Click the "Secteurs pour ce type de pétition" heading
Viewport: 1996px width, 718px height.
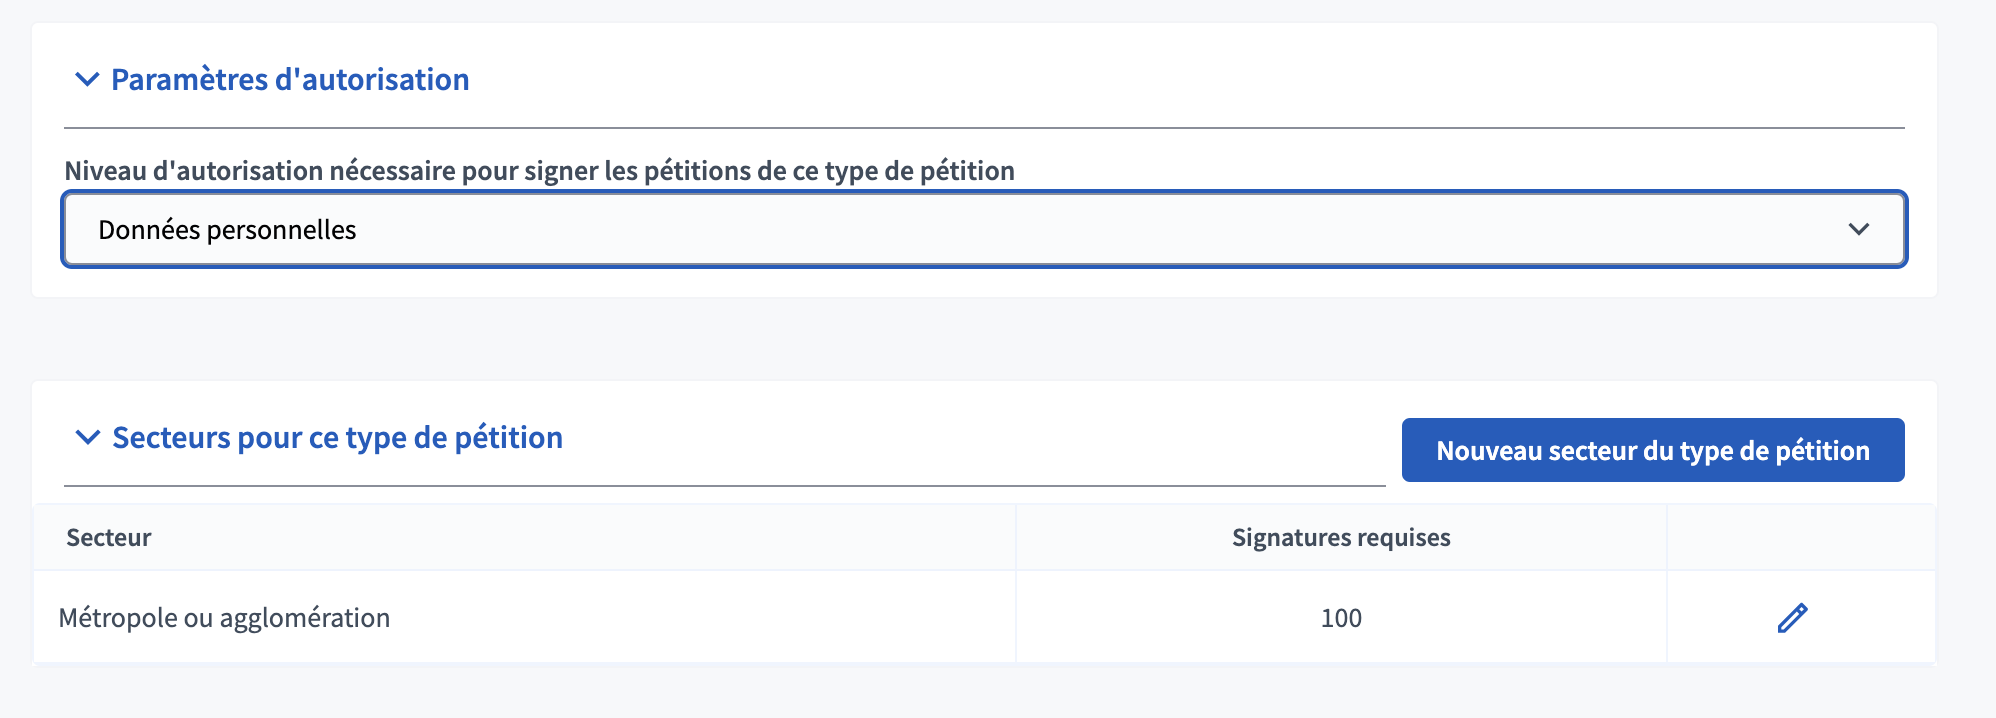click(x=337, y=437)
